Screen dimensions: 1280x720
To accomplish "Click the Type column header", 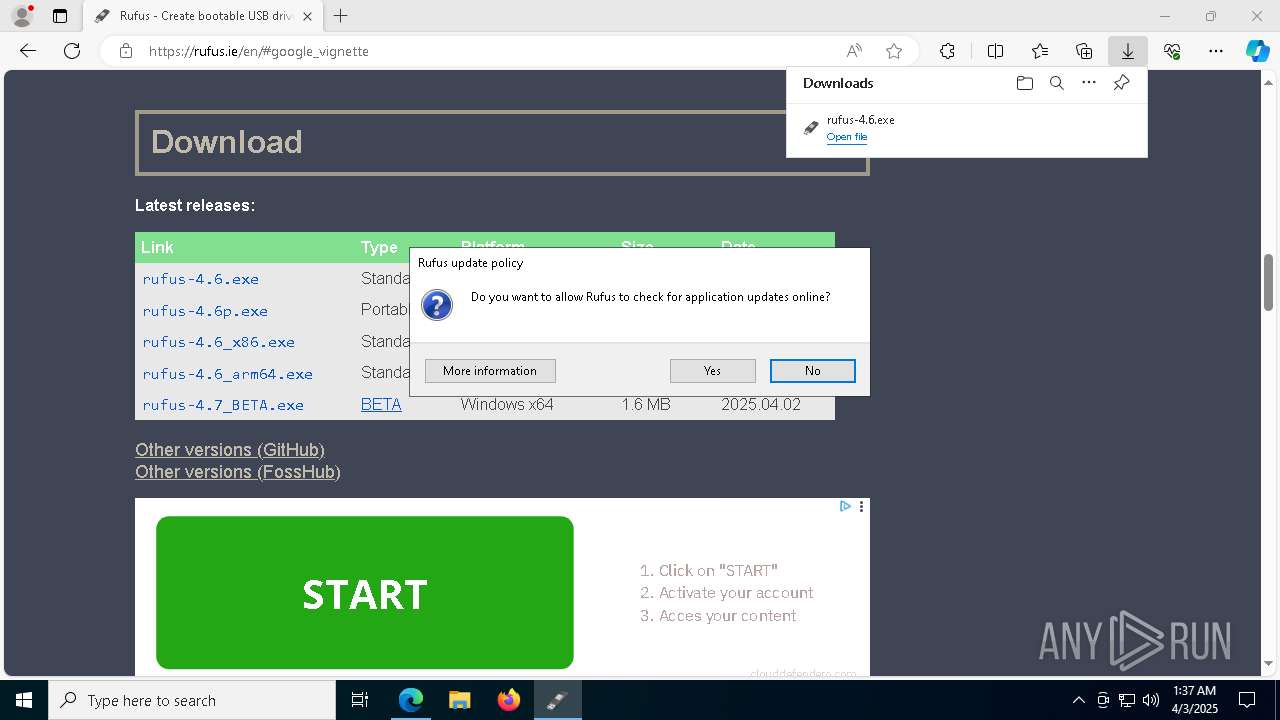I will point(379,247).
